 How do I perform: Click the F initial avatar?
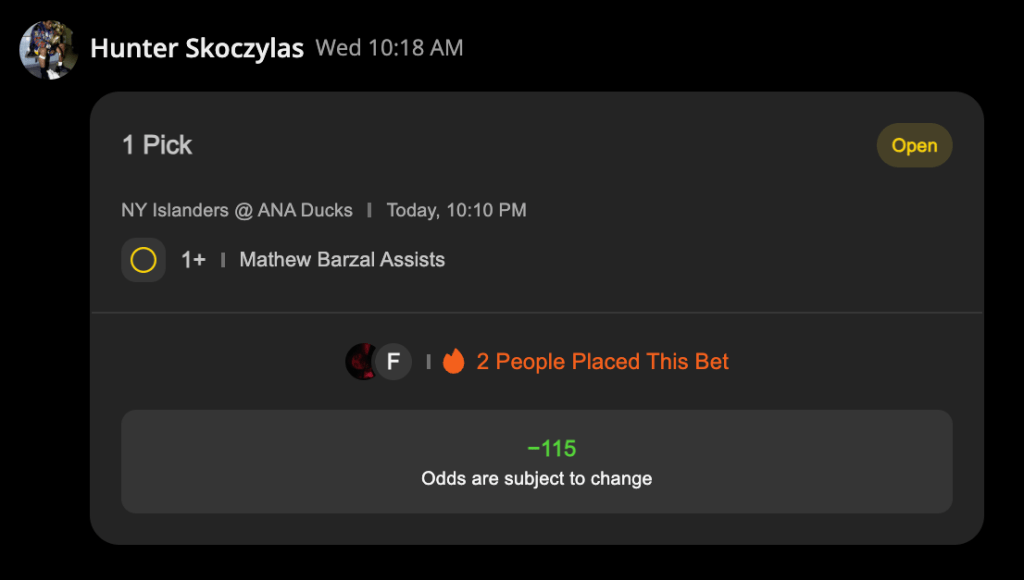tap(393, 361)
